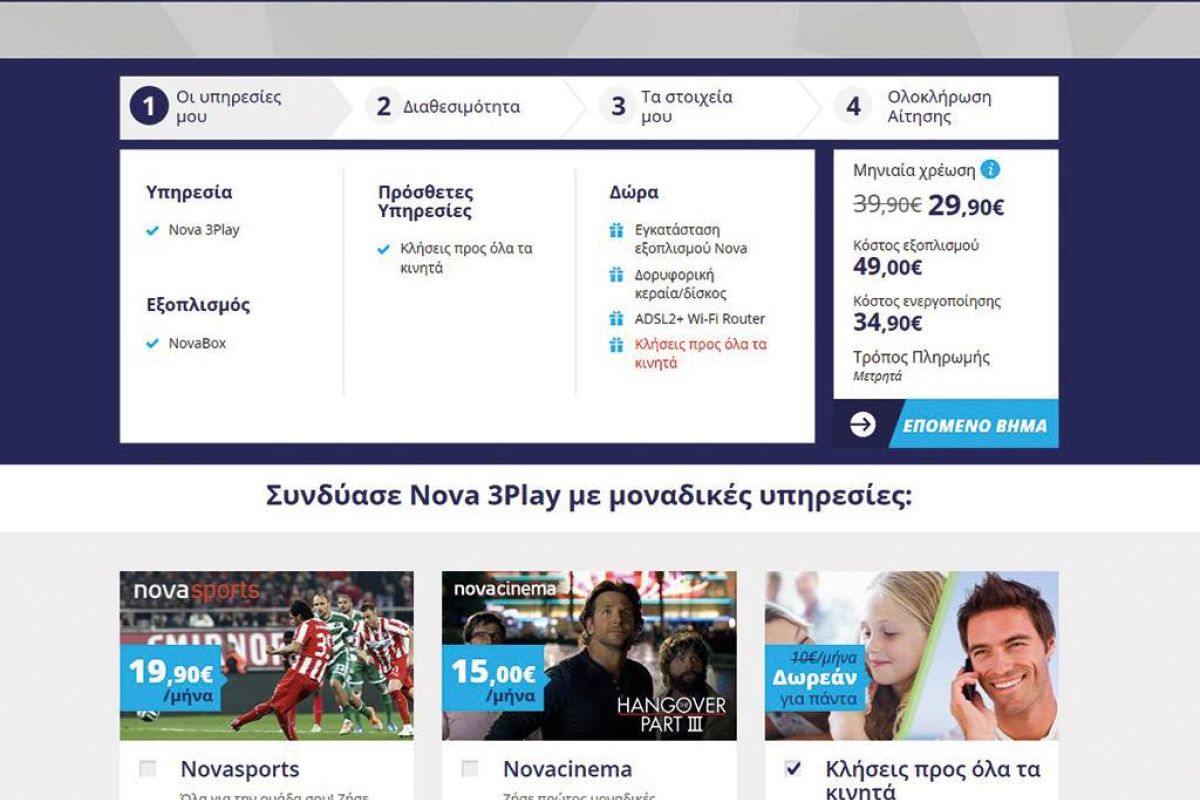Click the gift icon beside red Κλήσεις text
Image resolution: width=1200 pixels, height=800 pixels.
616,345
